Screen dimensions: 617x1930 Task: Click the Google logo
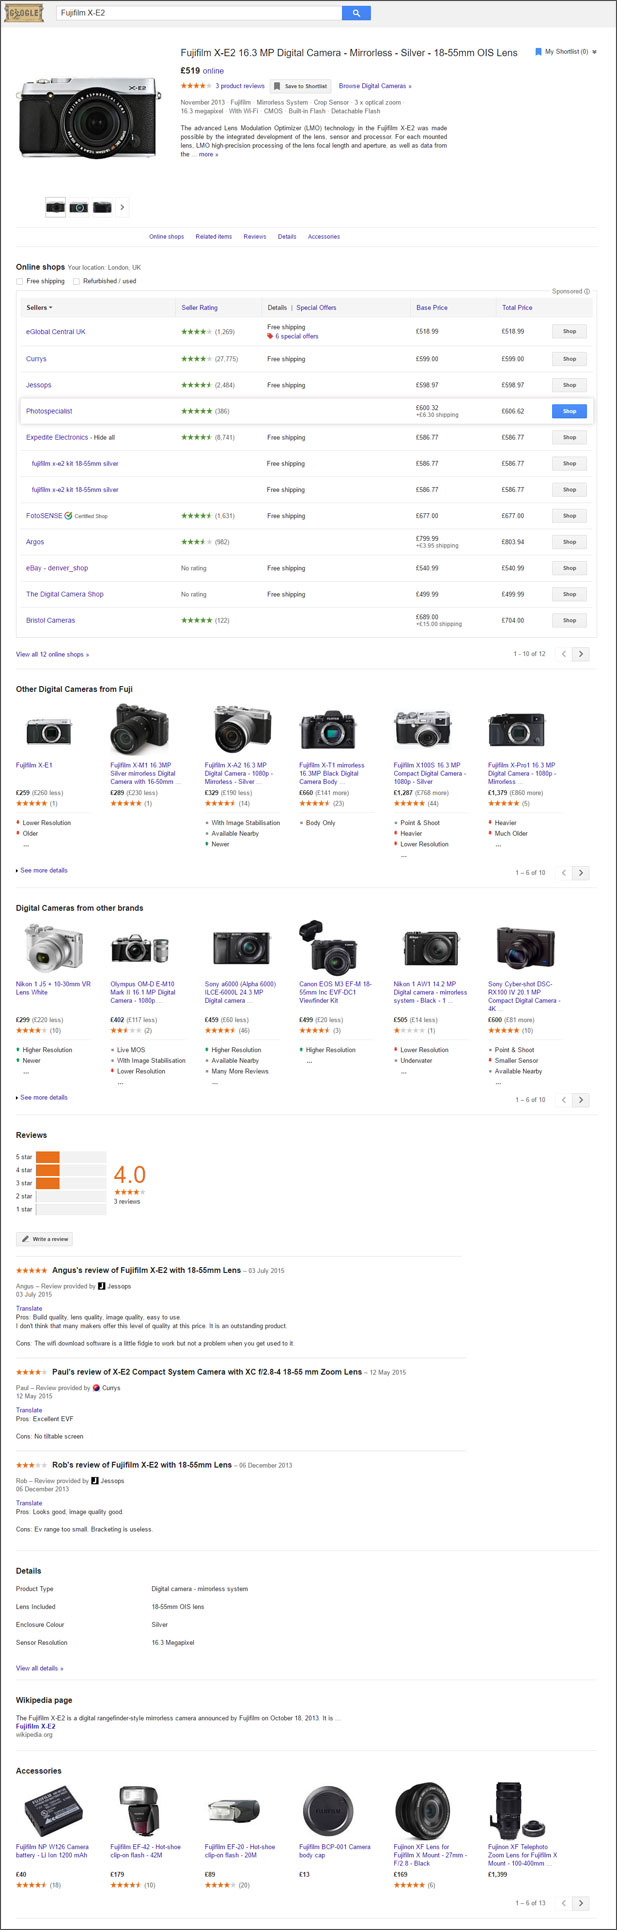point(25,13)
